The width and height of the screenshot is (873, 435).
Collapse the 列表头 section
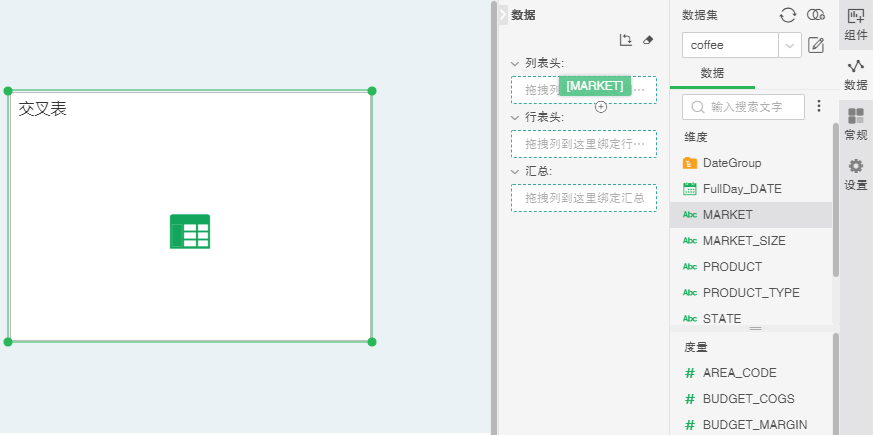[x=515, y=63]
